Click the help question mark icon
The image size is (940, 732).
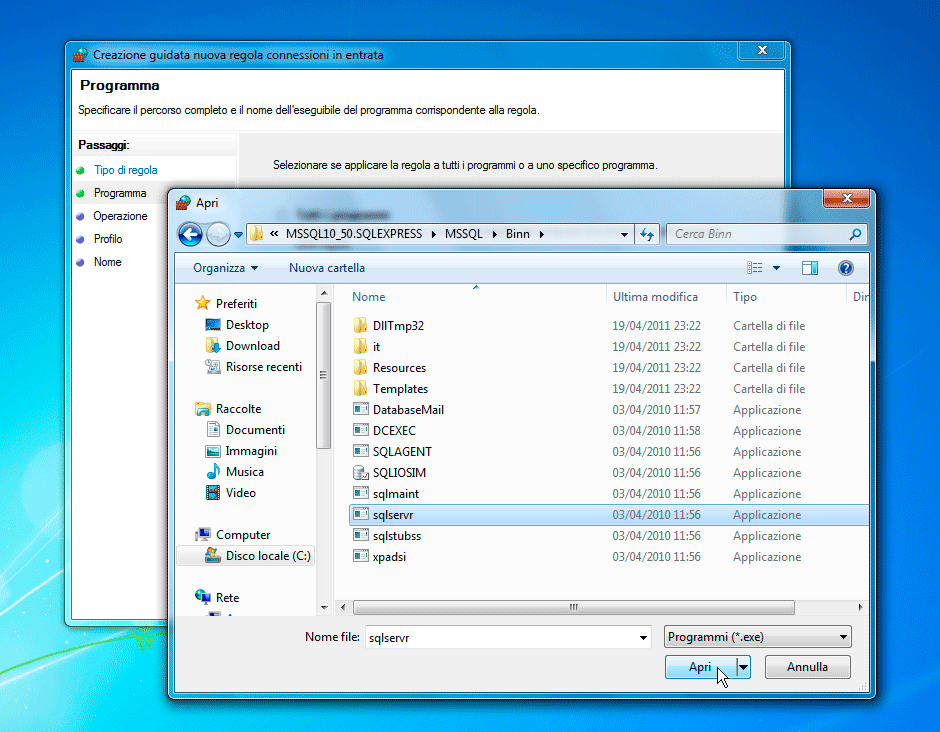click(x=846, y=268)
